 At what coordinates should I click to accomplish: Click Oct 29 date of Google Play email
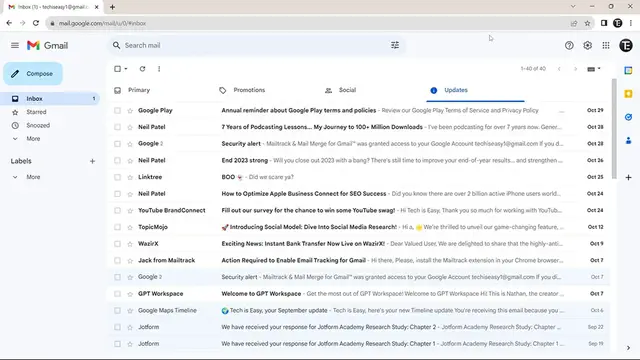595,111
